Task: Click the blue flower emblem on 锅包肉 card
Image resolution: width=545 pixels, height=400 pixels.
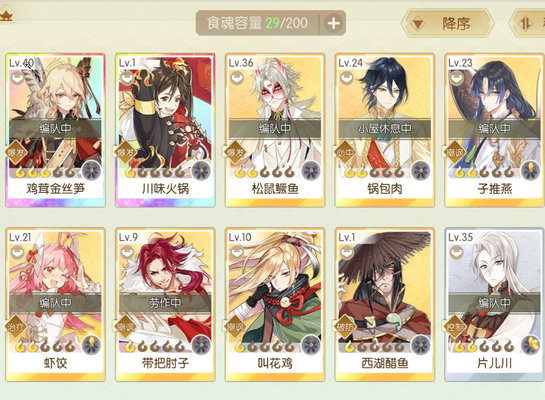Action: pyautogui.click(x=421, y=170)
